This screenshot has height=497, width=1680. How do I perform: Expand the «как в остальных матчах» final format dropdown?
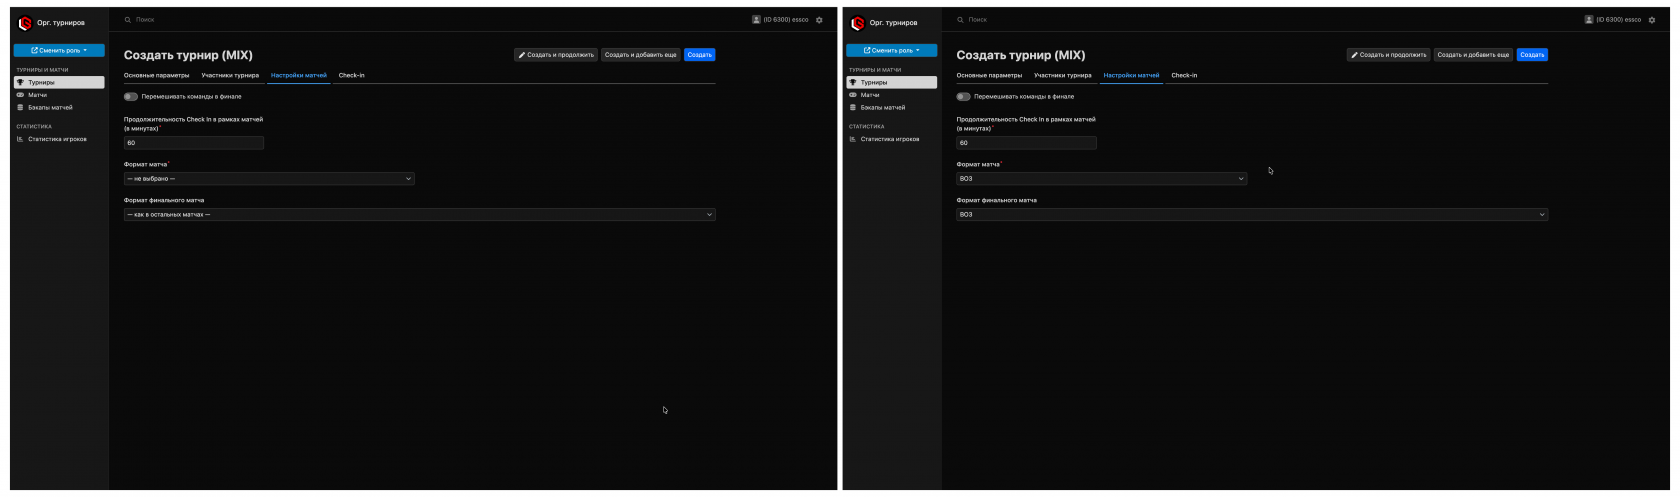click(419, 214)
